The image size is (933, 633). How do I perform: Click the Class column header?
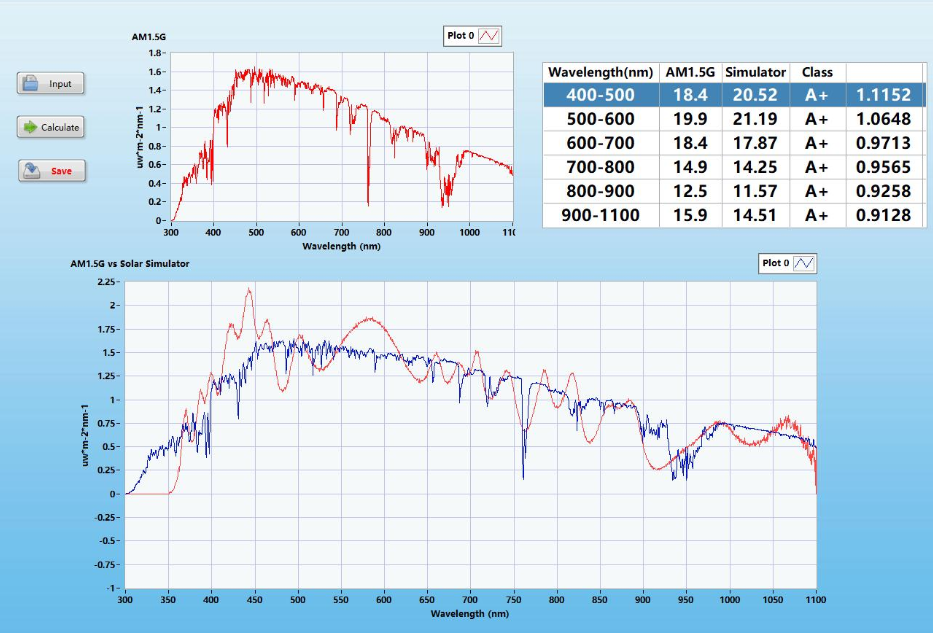point(817,72)
